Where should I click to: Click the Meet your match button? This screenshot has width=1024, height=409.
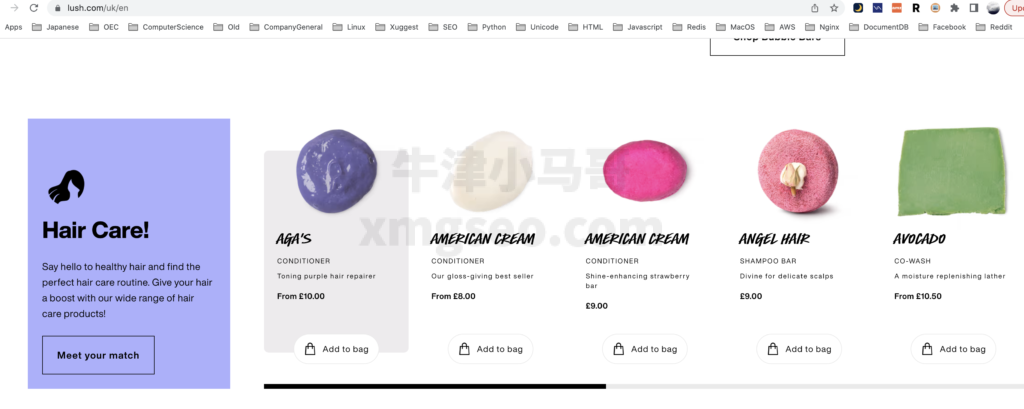pyautogui.click(x=98, y=355)
